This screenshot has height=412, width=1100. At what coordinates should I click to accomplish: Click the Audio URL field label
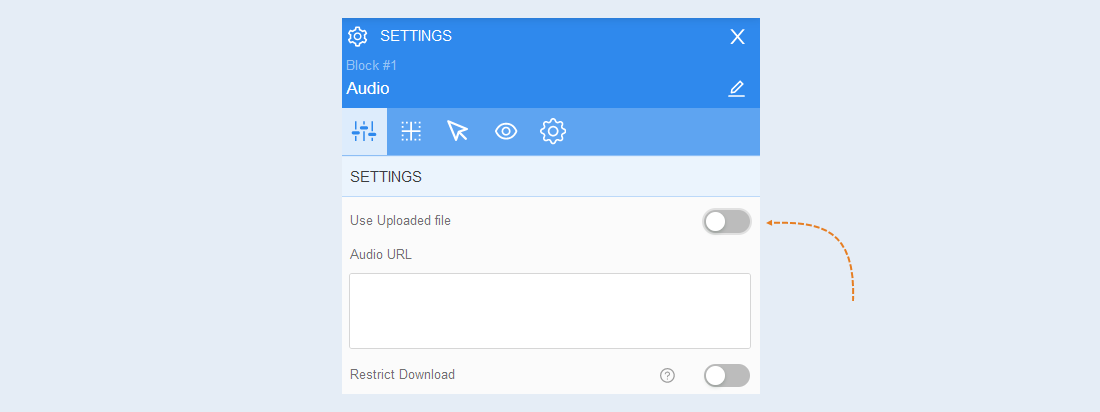tap(381, 255)
